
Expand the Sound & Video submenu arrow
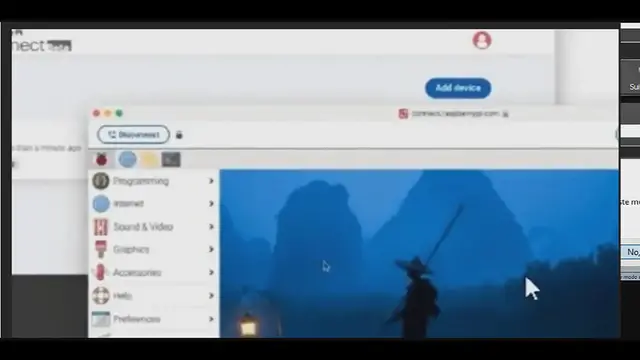pyautogui.click(x=211, y=227)
